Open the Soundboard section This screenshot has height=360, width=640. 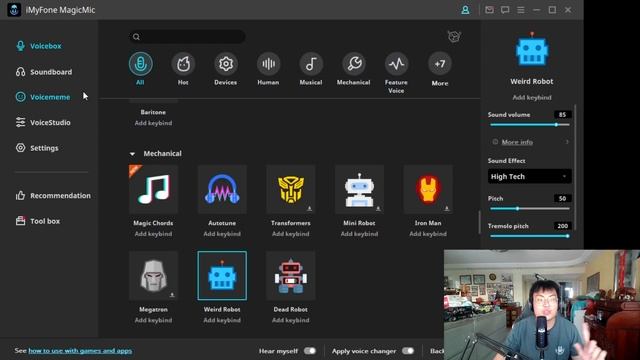[x=44, y=72]
